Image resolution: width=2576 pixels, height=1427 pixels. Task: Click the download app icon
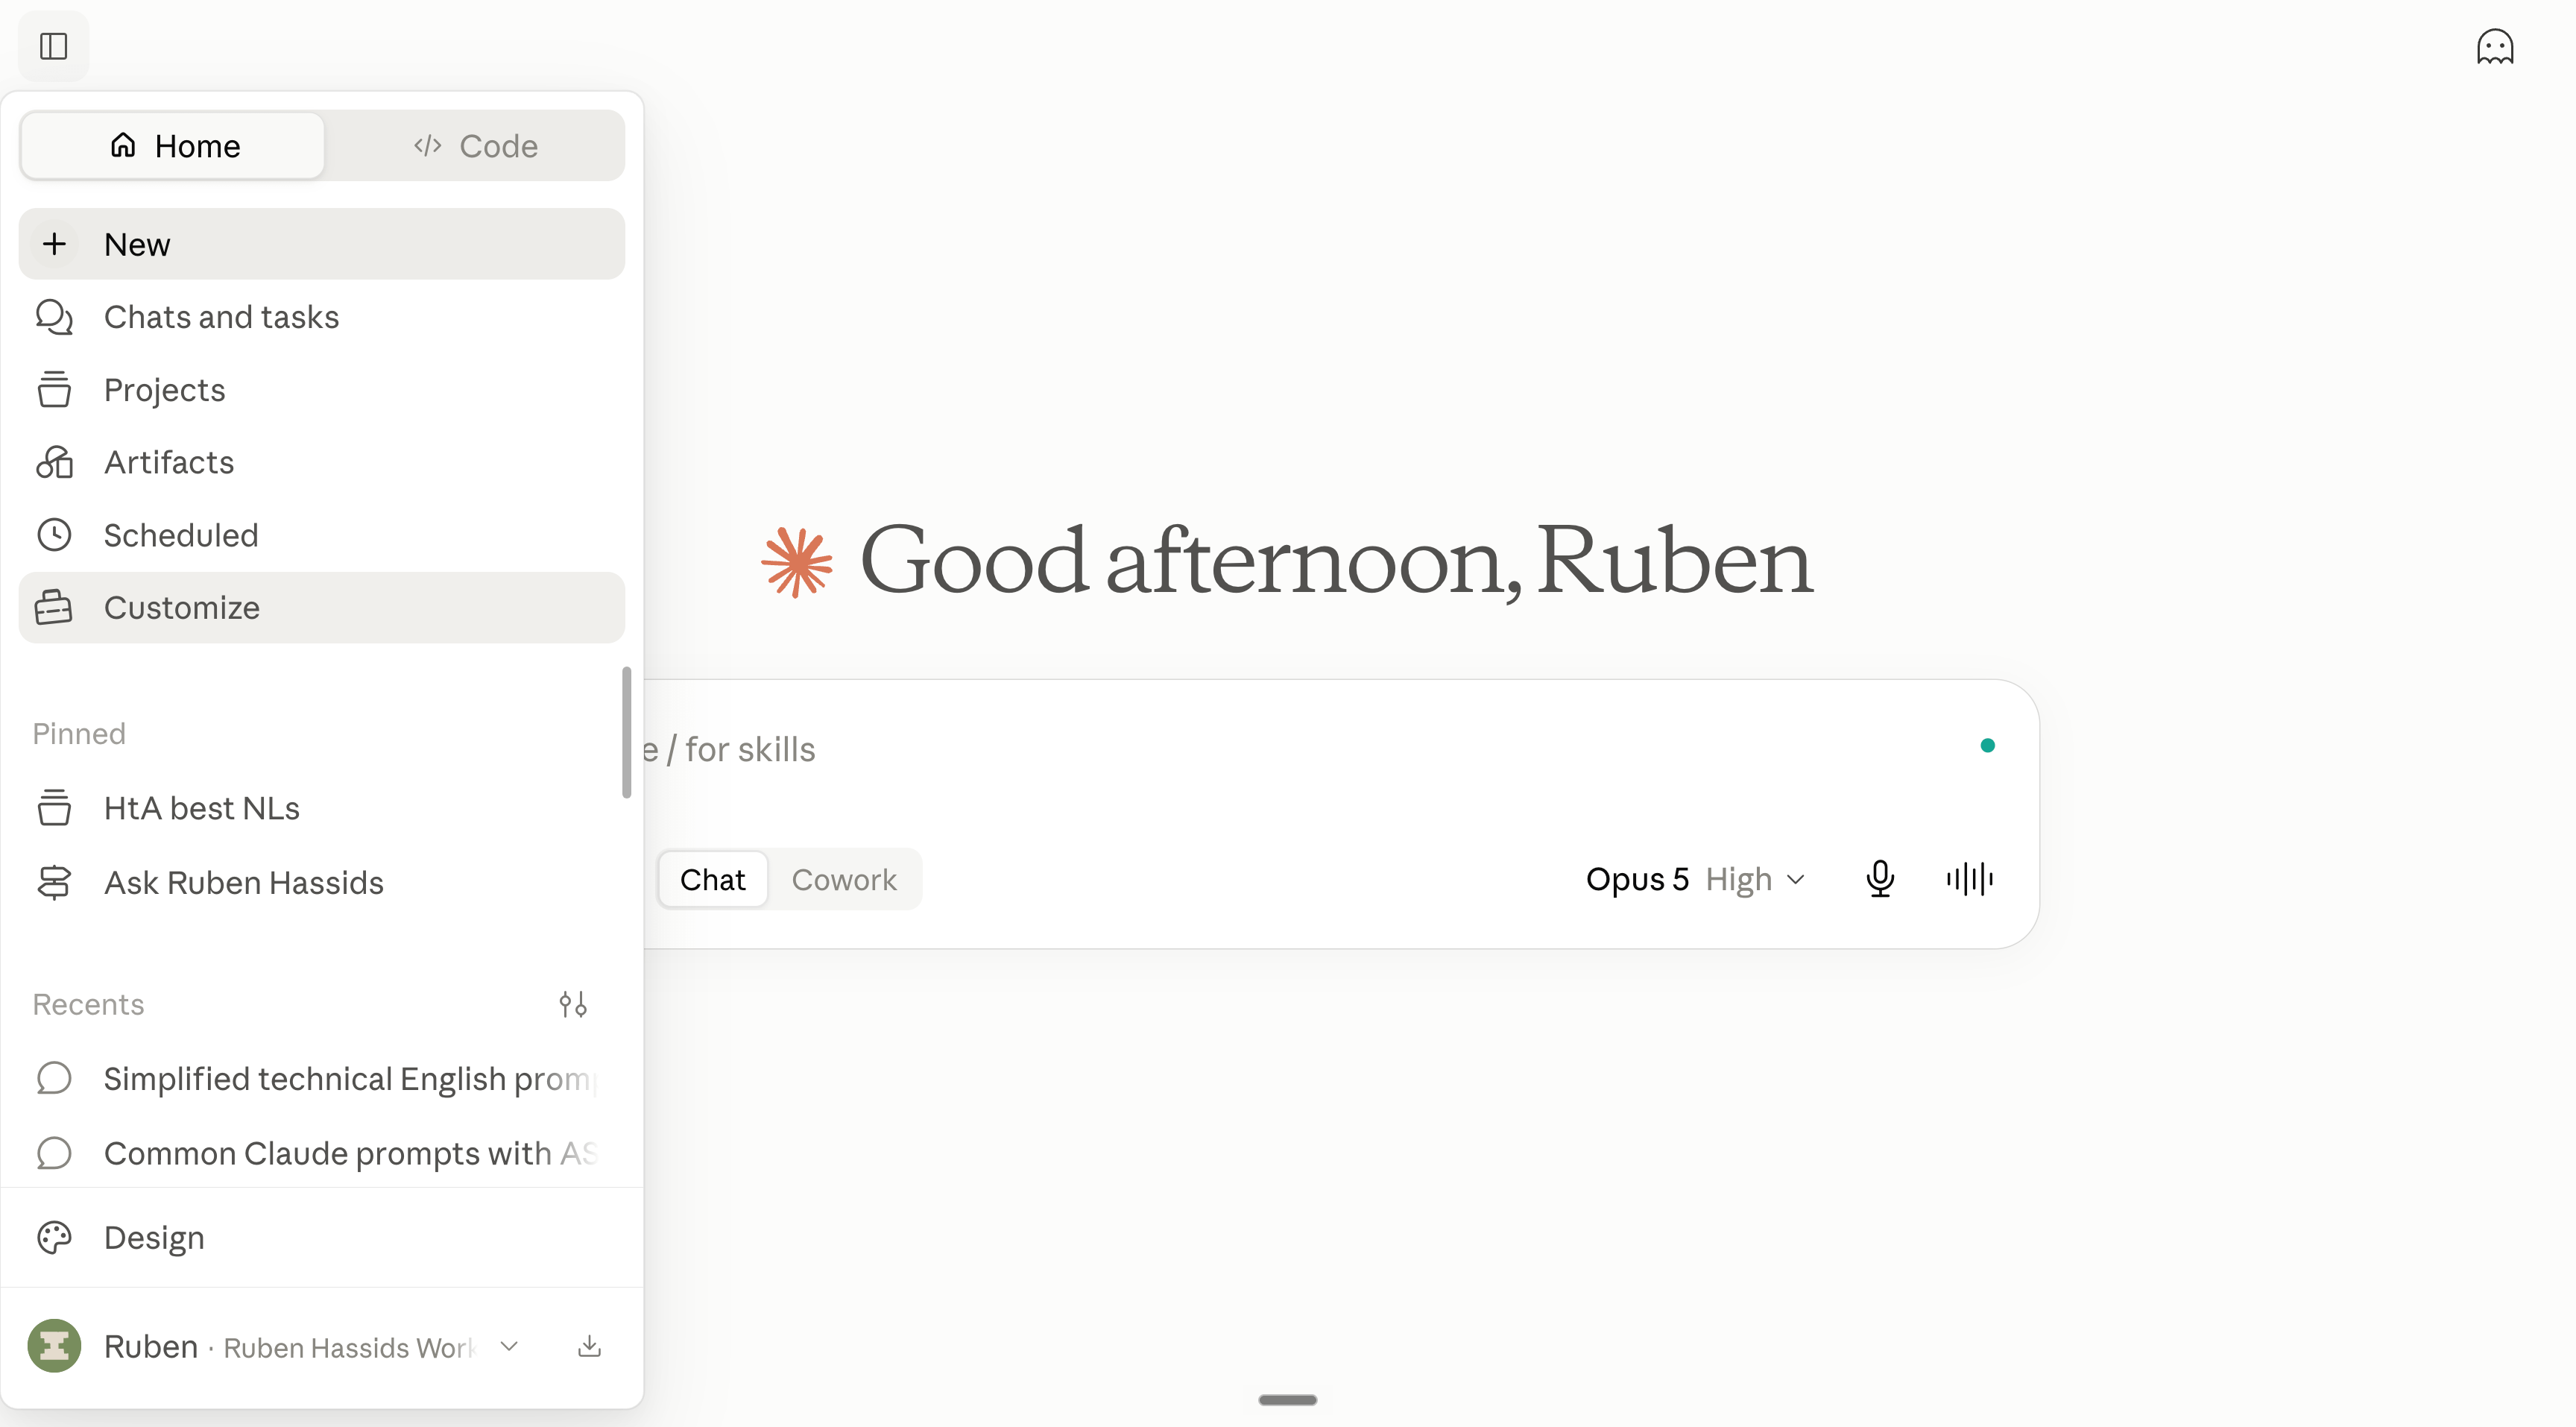(x=590, y=1346)
